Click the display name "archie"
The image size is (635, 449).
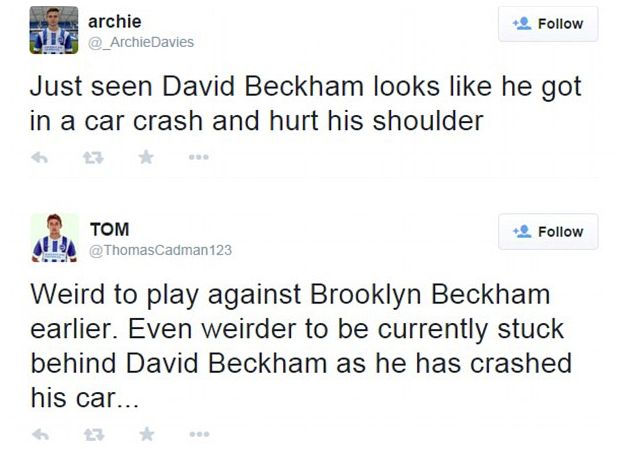coord(115,21)
